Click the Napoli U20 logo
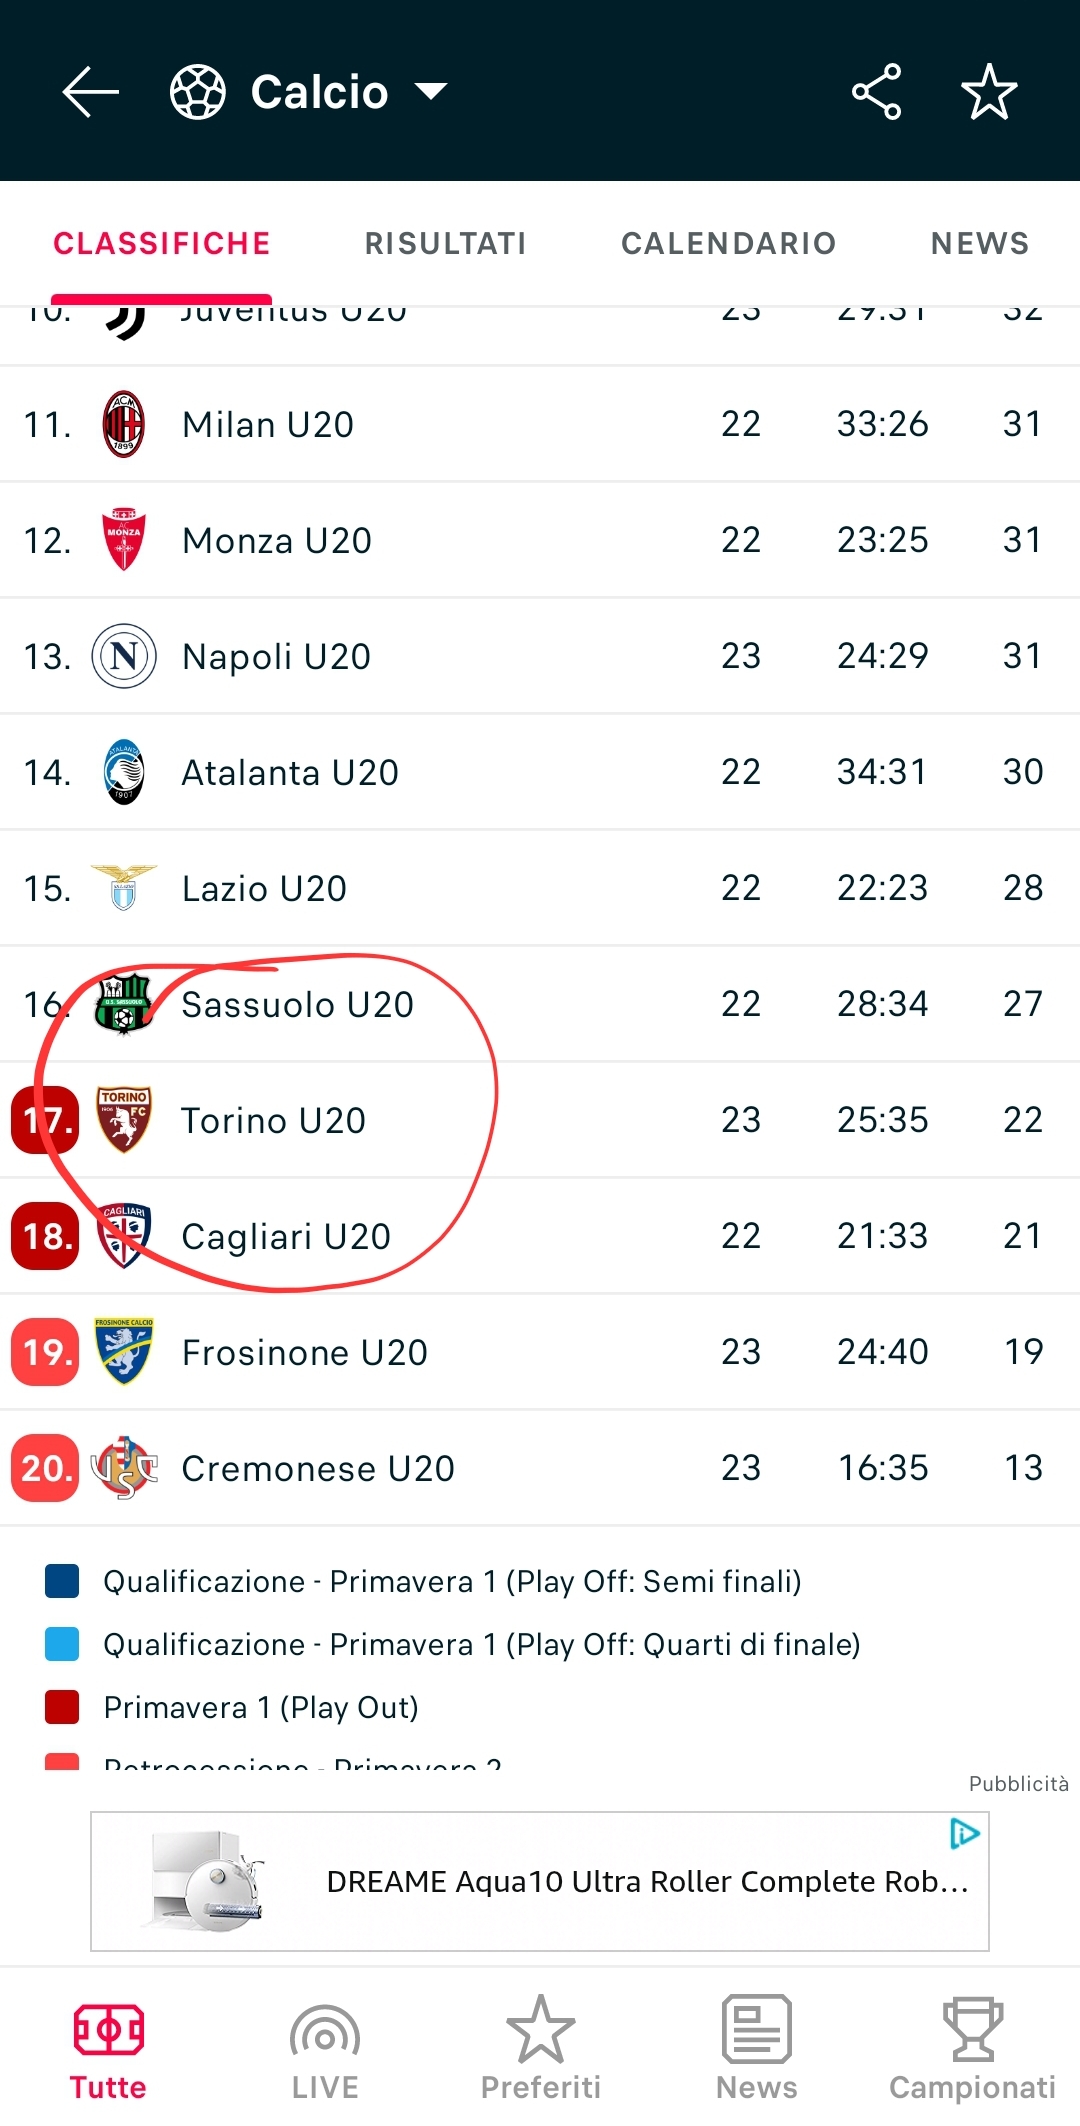This screenshot has height=2126, width=1080. (124, 656)
